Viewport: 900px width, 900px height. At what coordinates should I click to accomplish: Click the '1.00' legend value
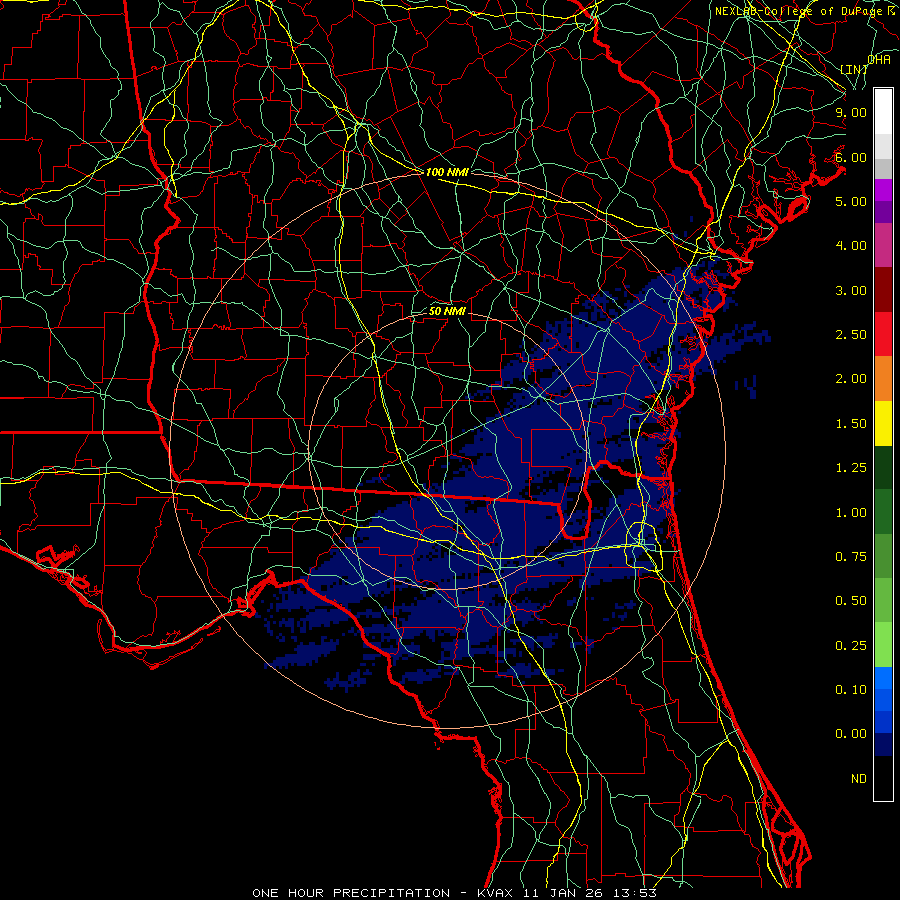click(x=851, y=513)
